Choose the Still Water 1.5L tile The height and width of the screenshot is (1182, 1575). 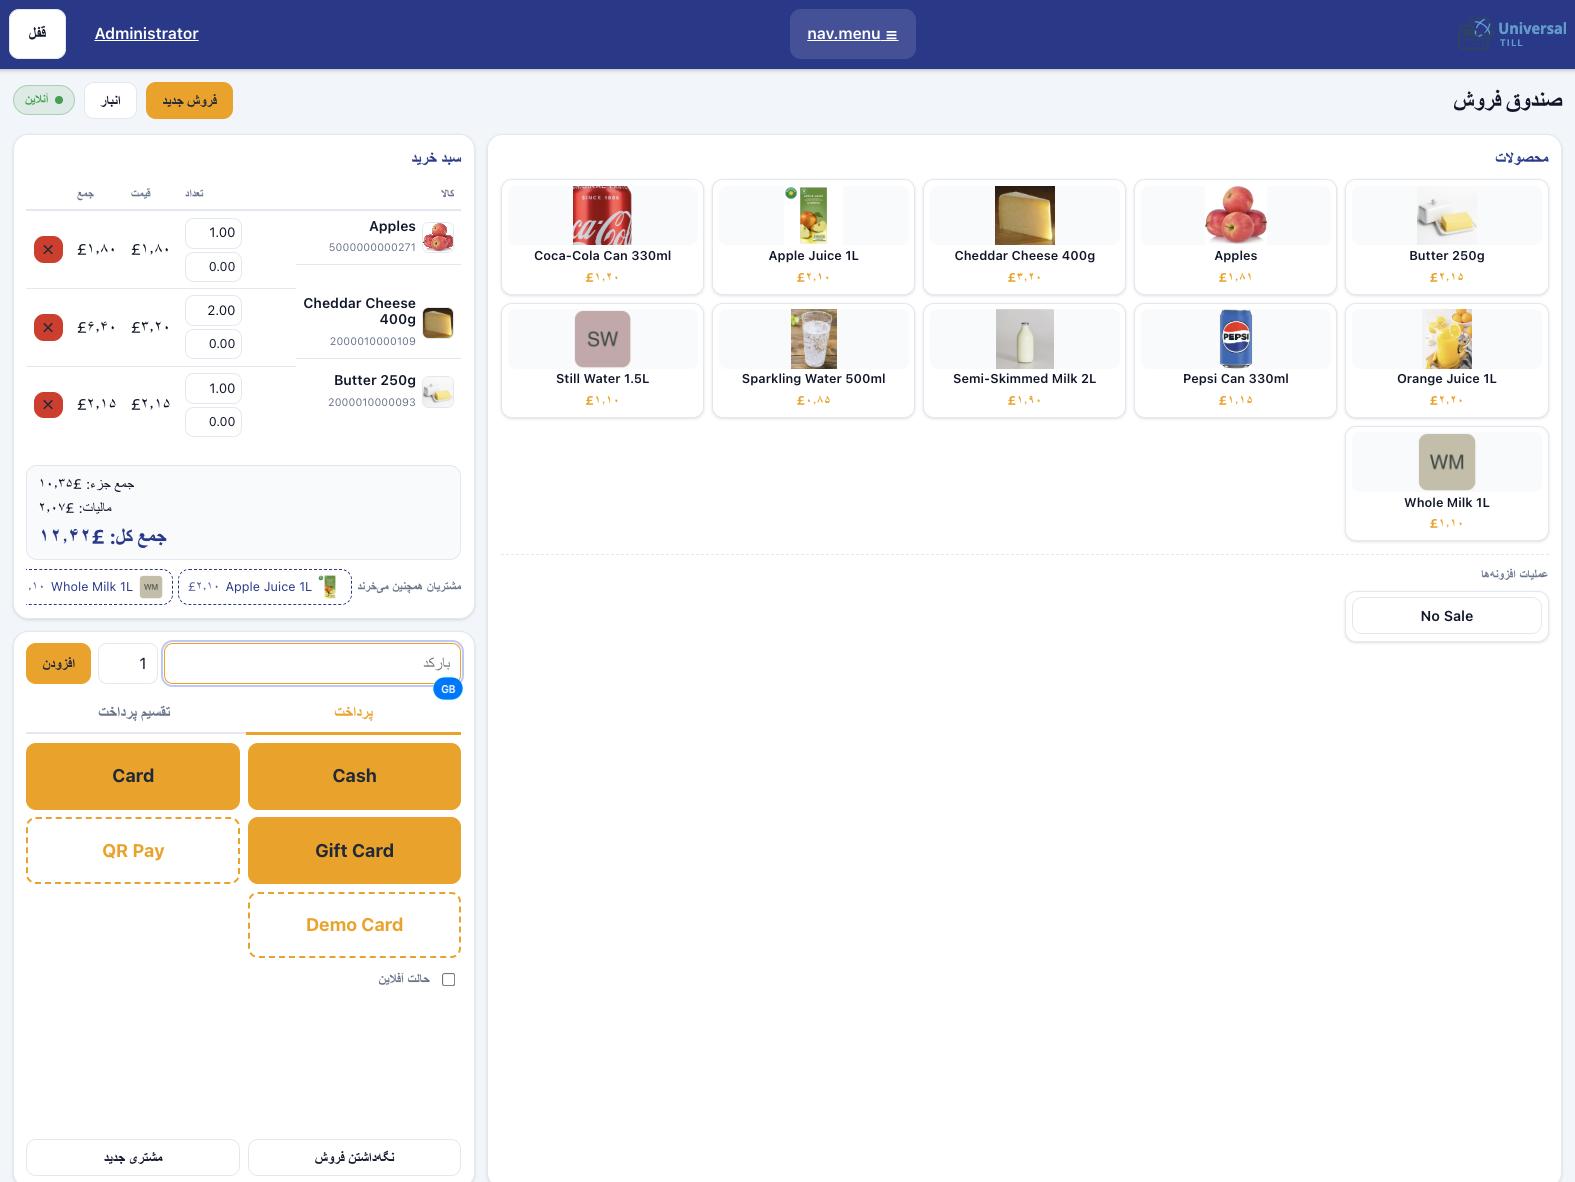pos(602,360)
